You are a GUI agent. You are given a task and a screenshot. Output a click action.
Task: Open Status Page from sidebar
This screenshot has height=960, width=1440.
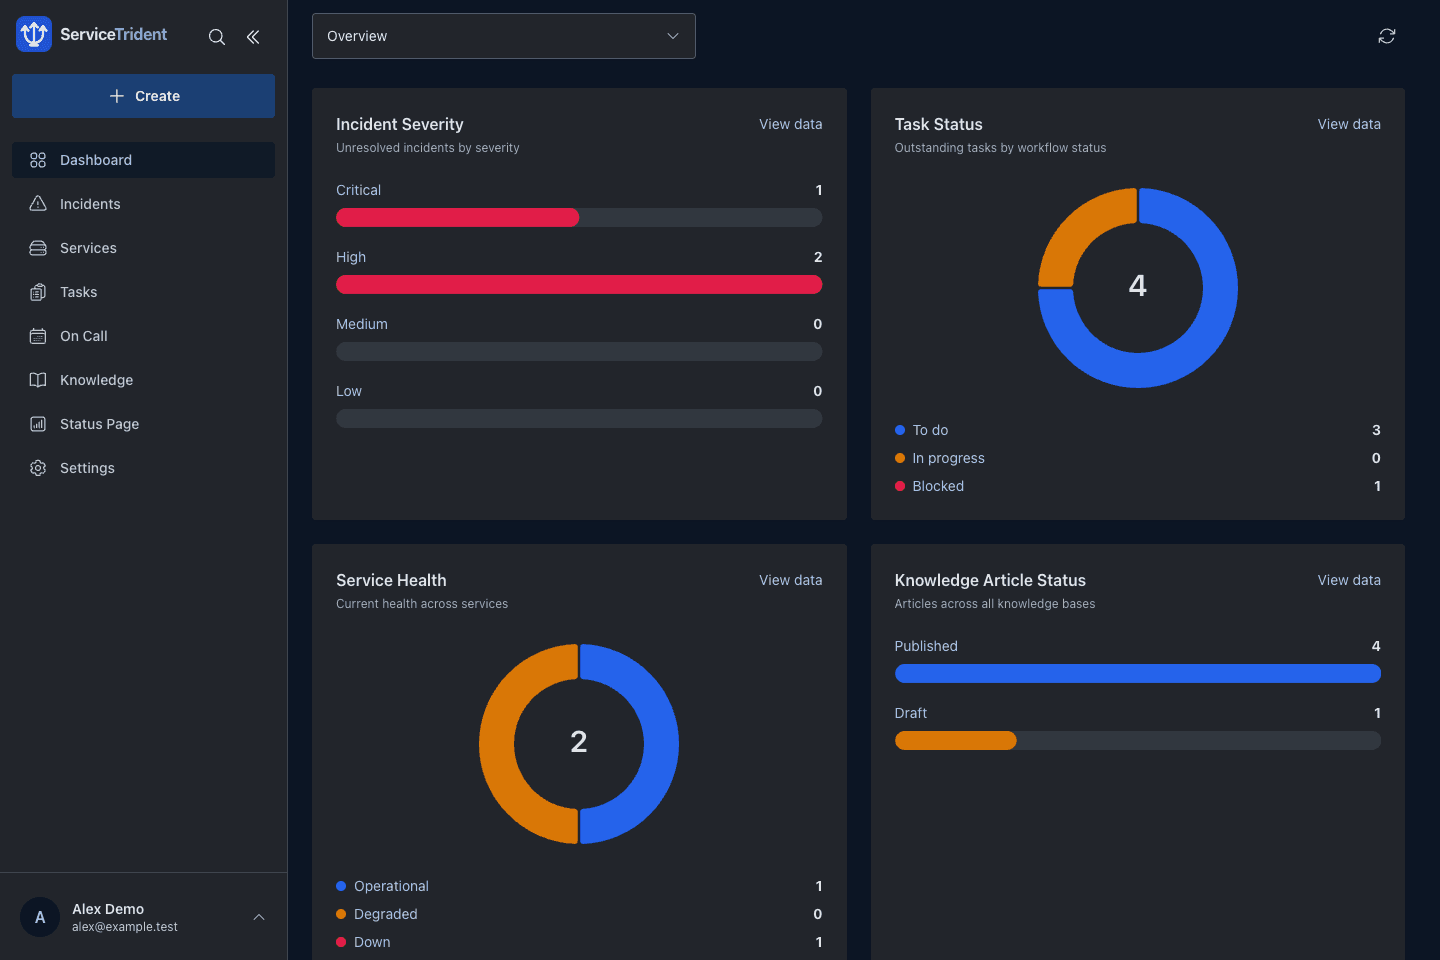pos(143,424)
